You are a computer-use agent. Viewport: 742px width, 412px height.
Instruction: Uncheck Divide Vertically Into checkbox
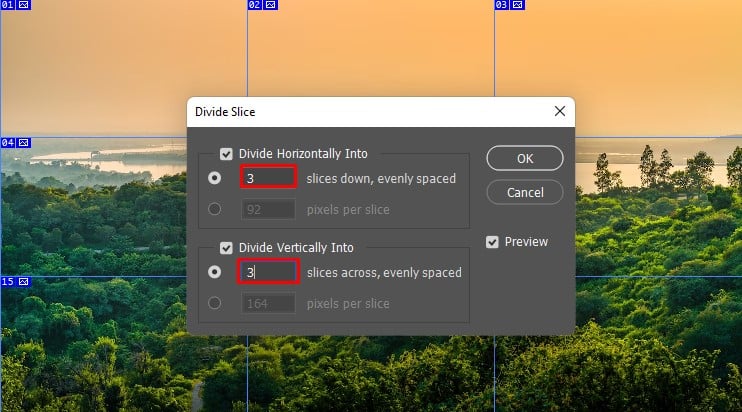pos(227,248)
